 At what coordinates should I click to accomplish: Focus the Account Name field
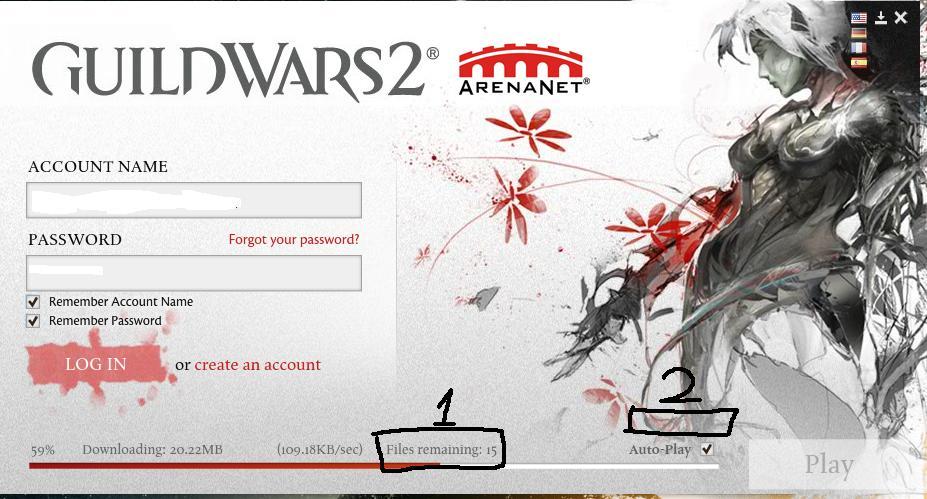[x=194, y=200]
